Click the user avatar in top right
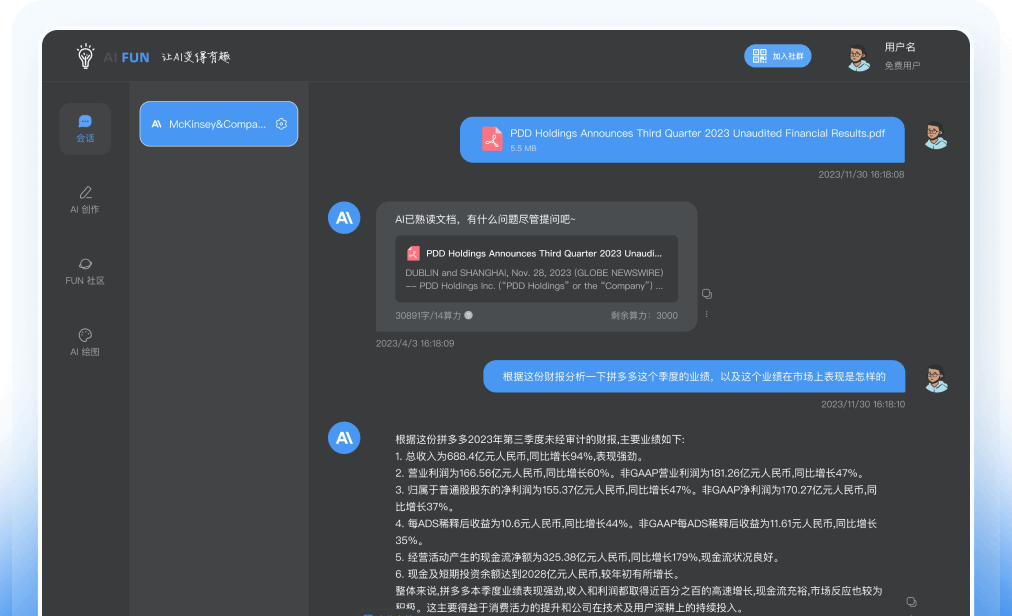Screen dimensions: 1012x616 click(858, 56)
